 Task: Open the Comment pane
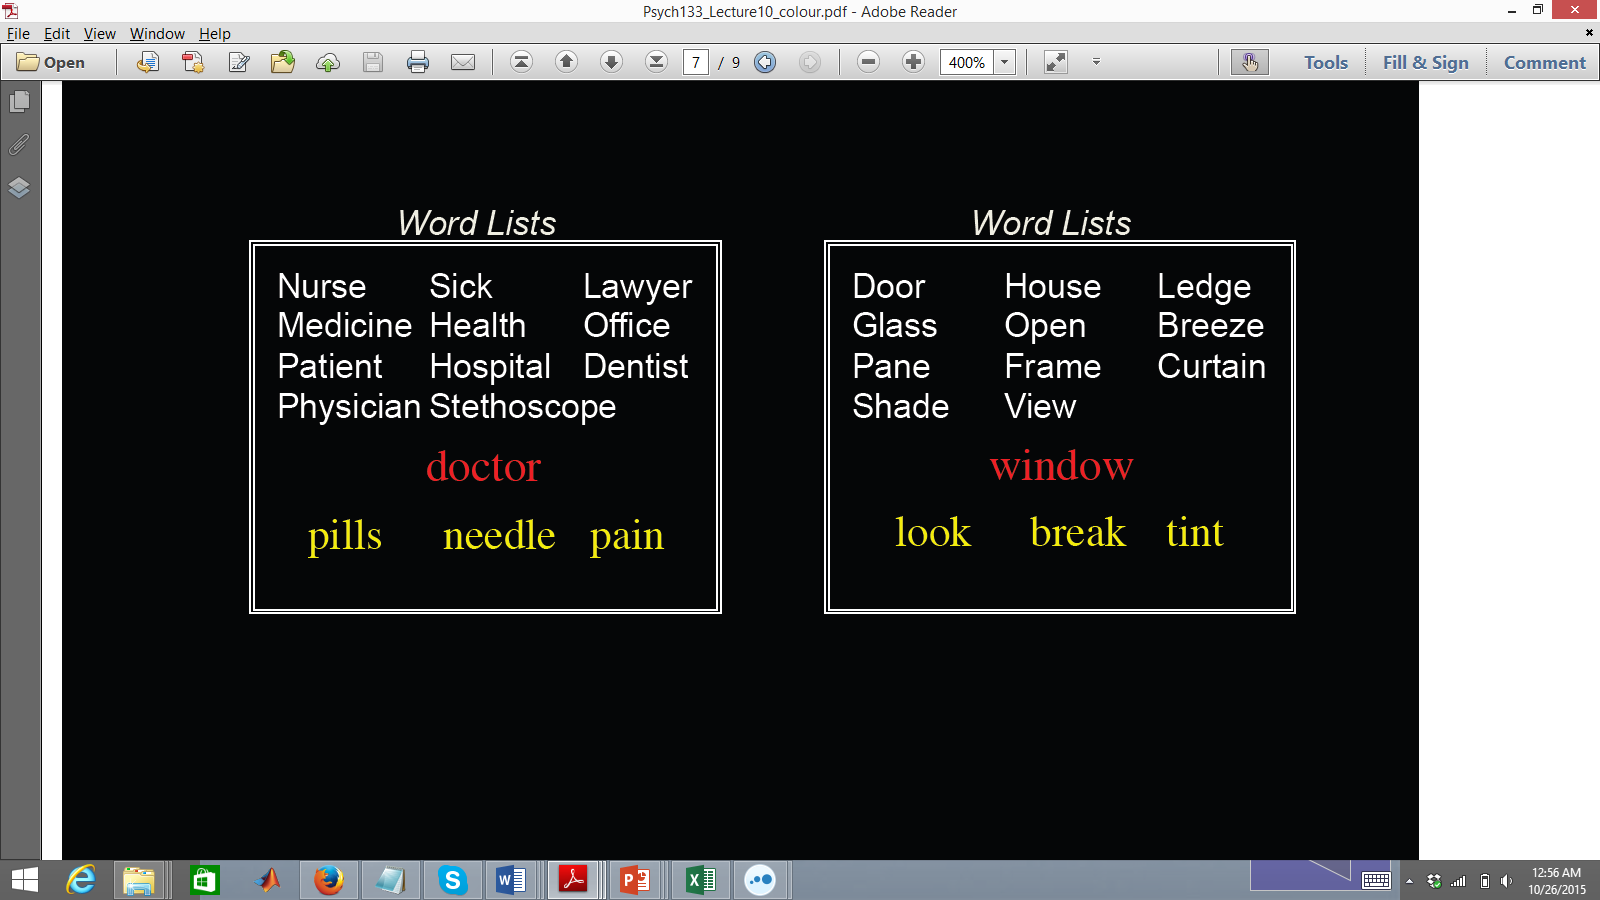click(x=1544, y=62)
